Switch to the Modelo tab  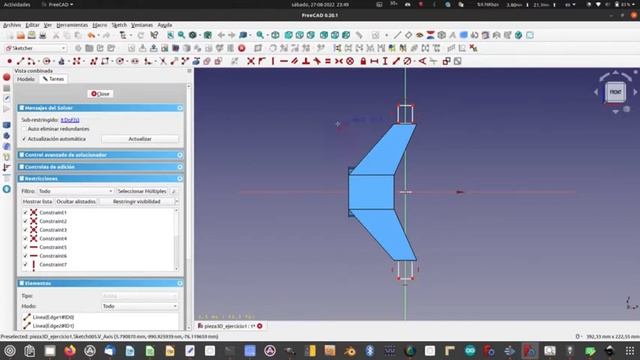26,79
